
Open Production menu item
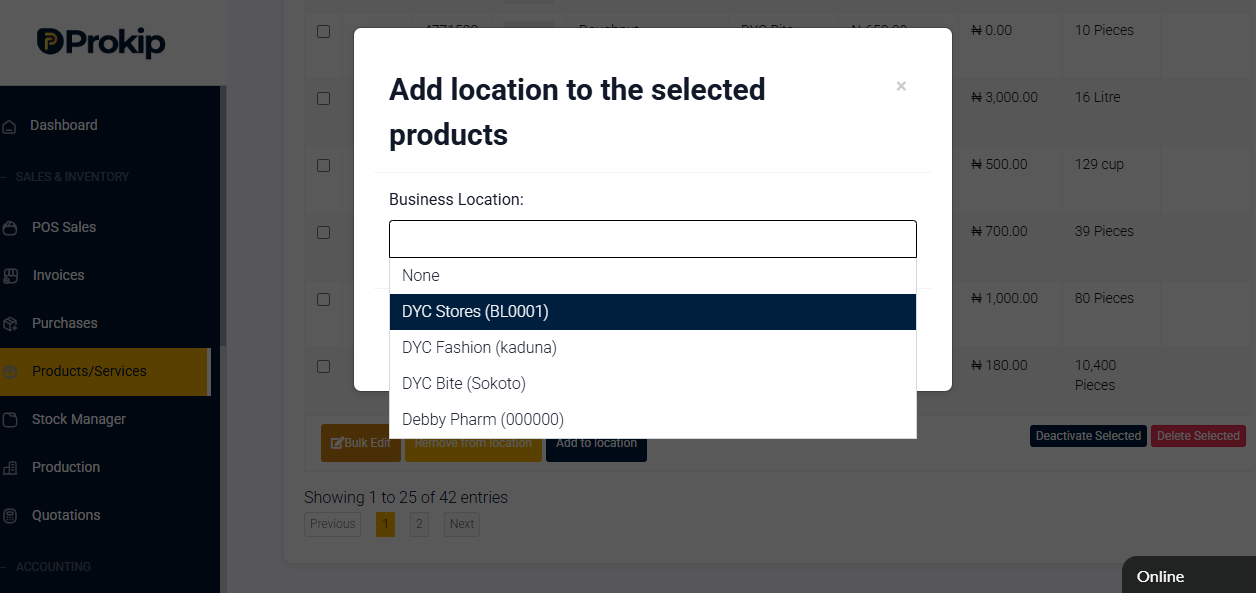click(x=66, y=467)
